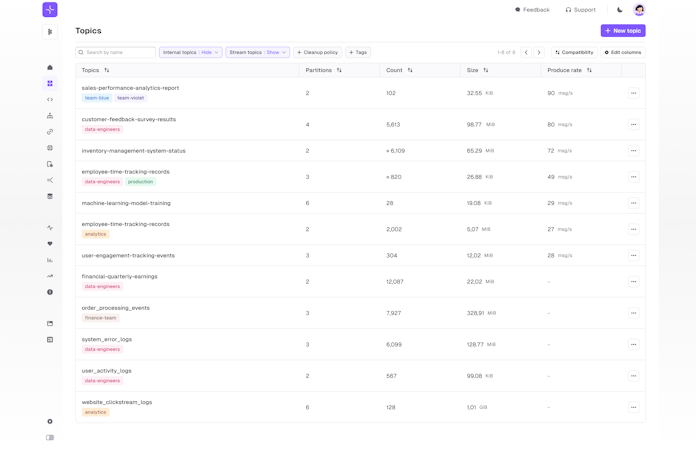Click the production tag on employee-time-tracking-records
This screenshot has height=450, width=696.
140,182
